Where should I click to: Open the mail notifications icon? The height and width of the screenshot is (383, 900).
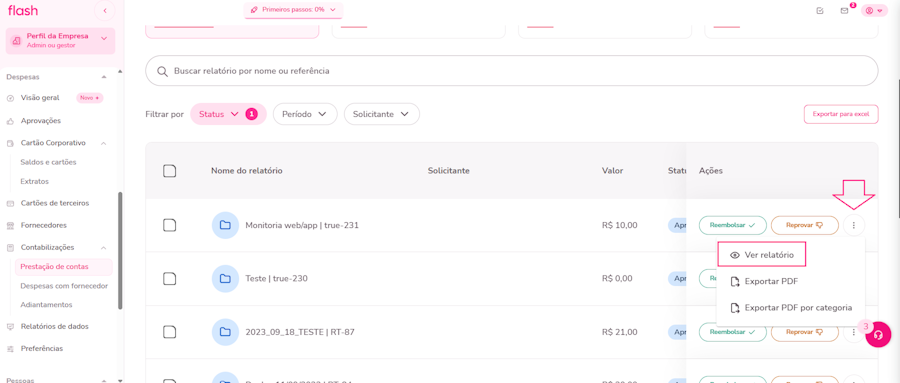(844, 10)
